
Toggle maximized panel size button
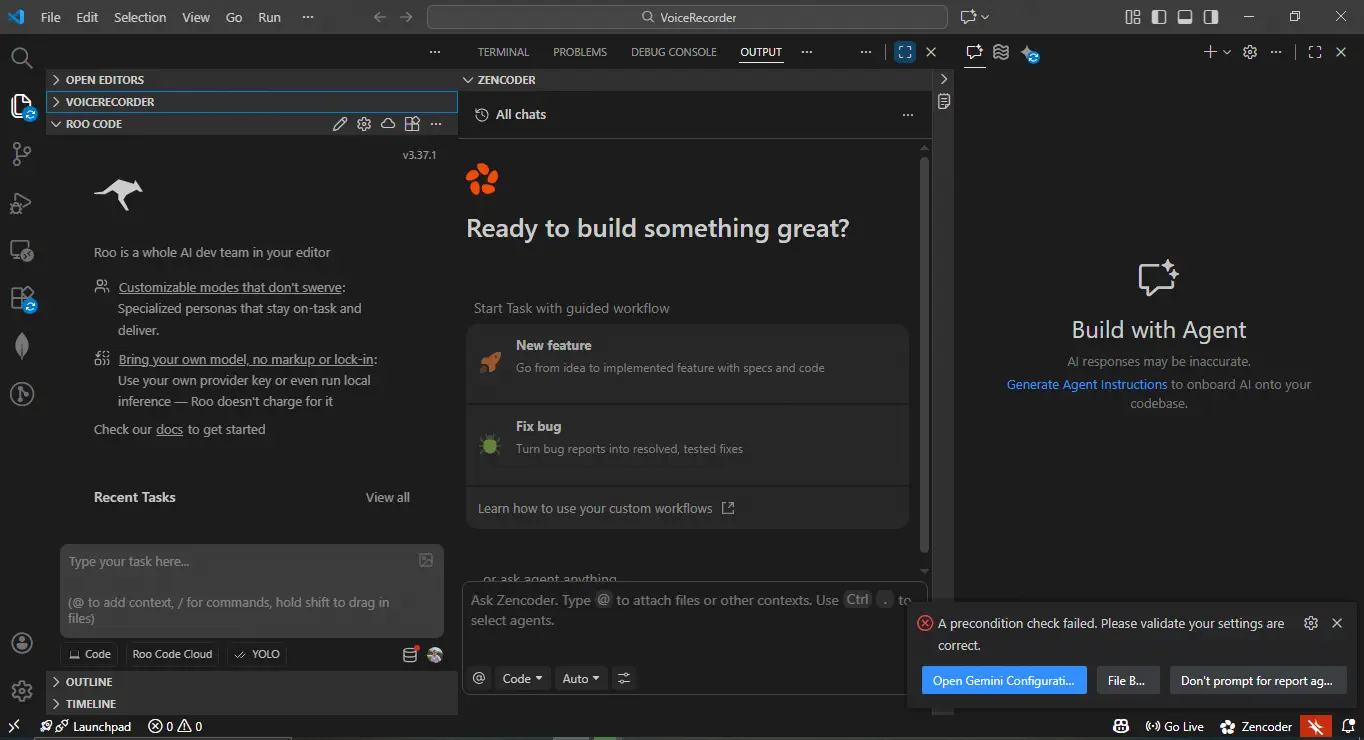point(904,52)
